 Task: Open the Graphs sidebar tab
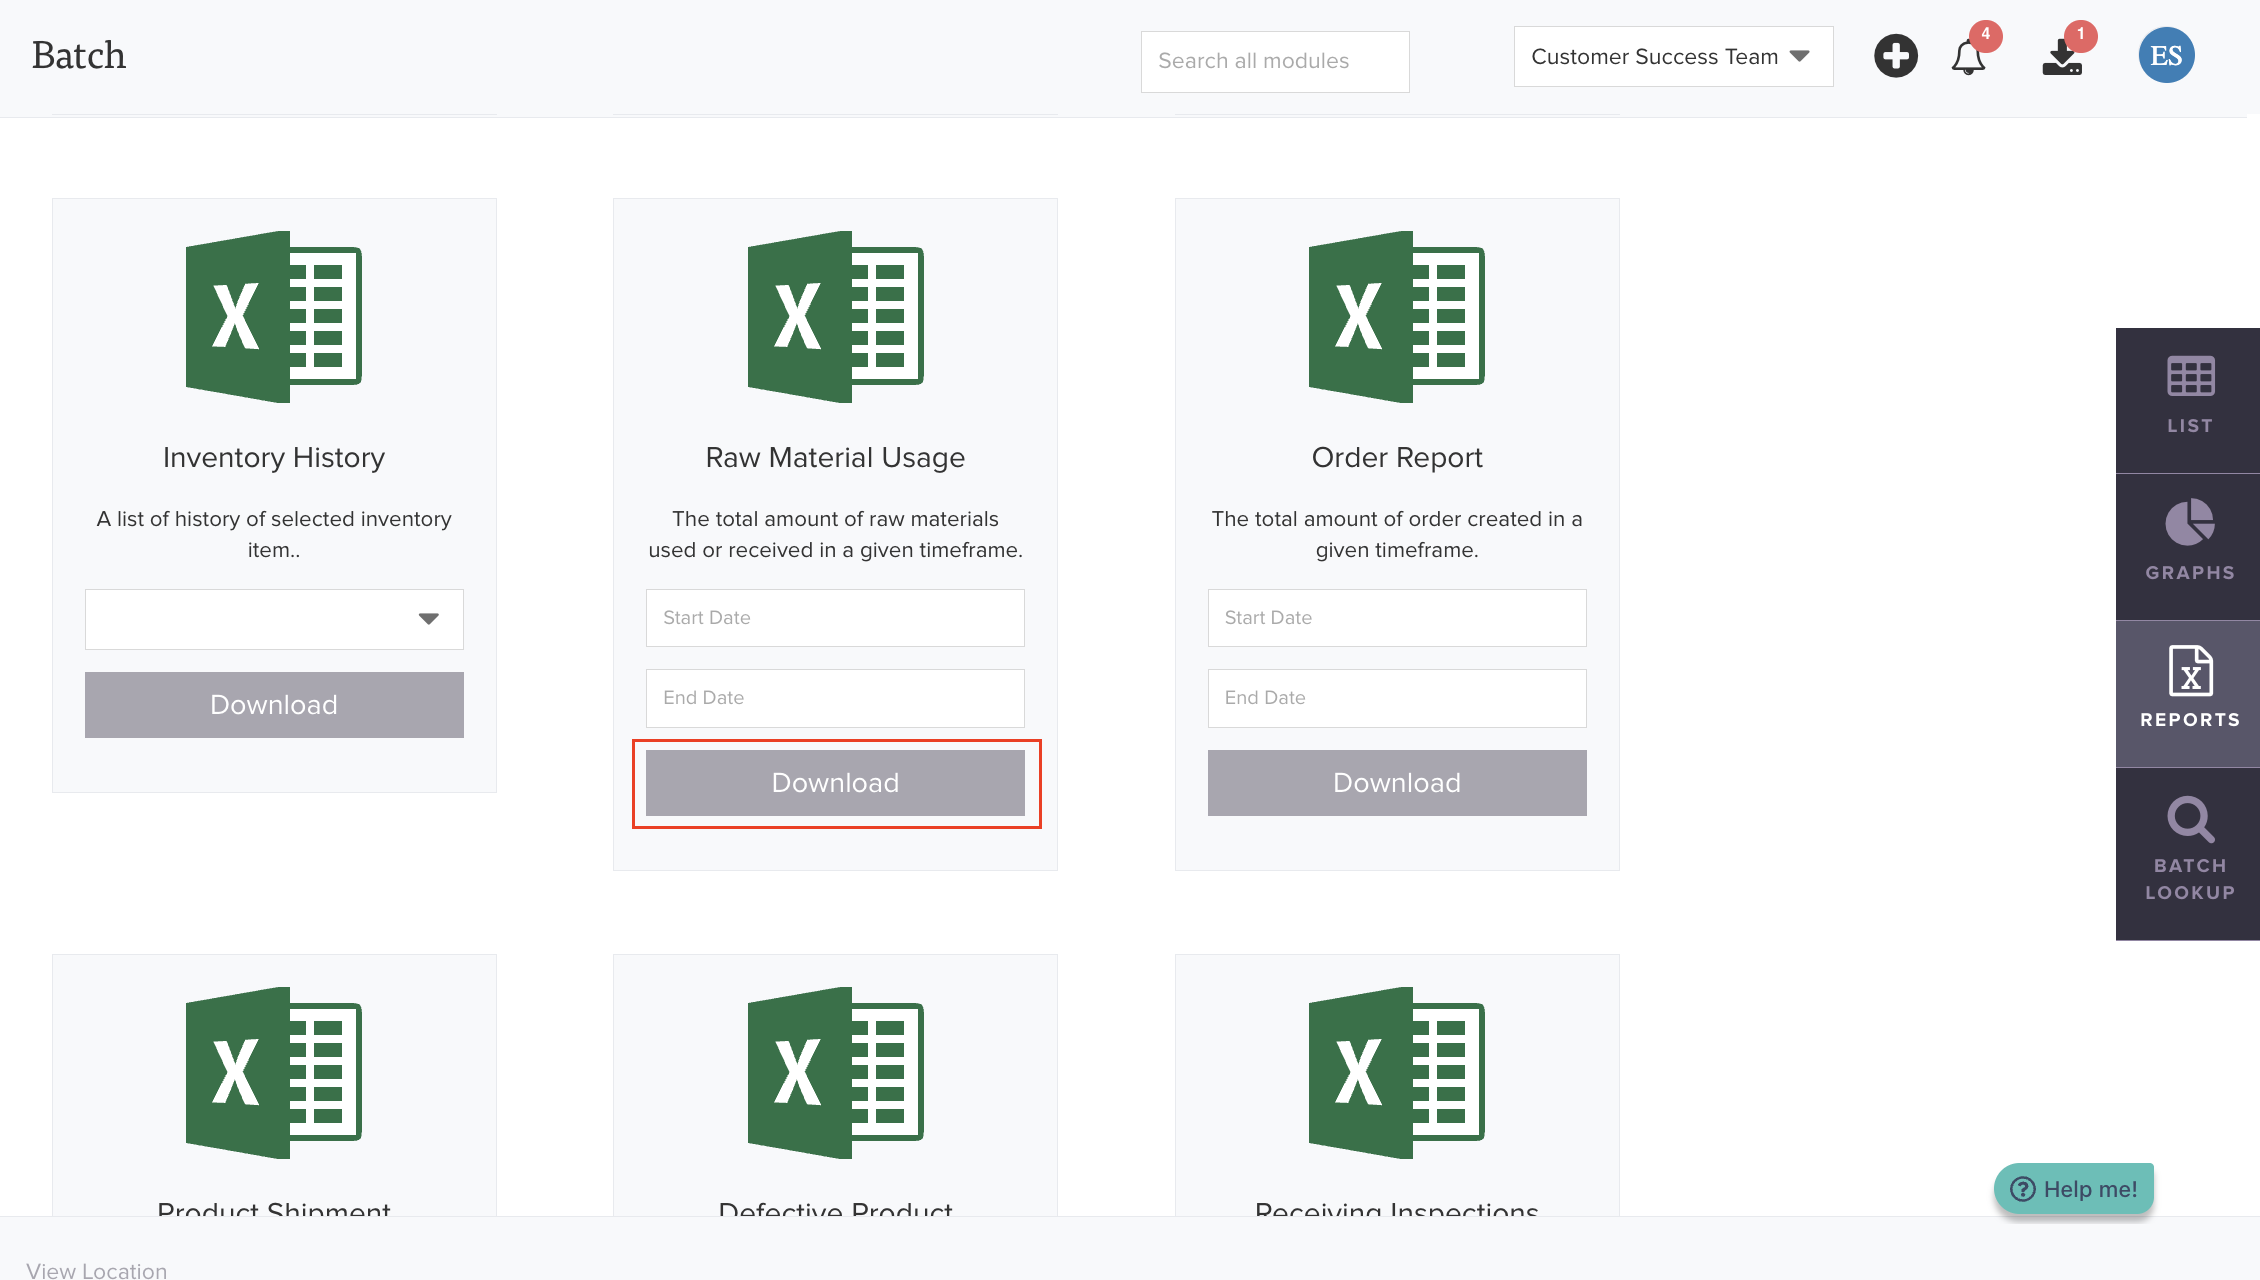2189,543
